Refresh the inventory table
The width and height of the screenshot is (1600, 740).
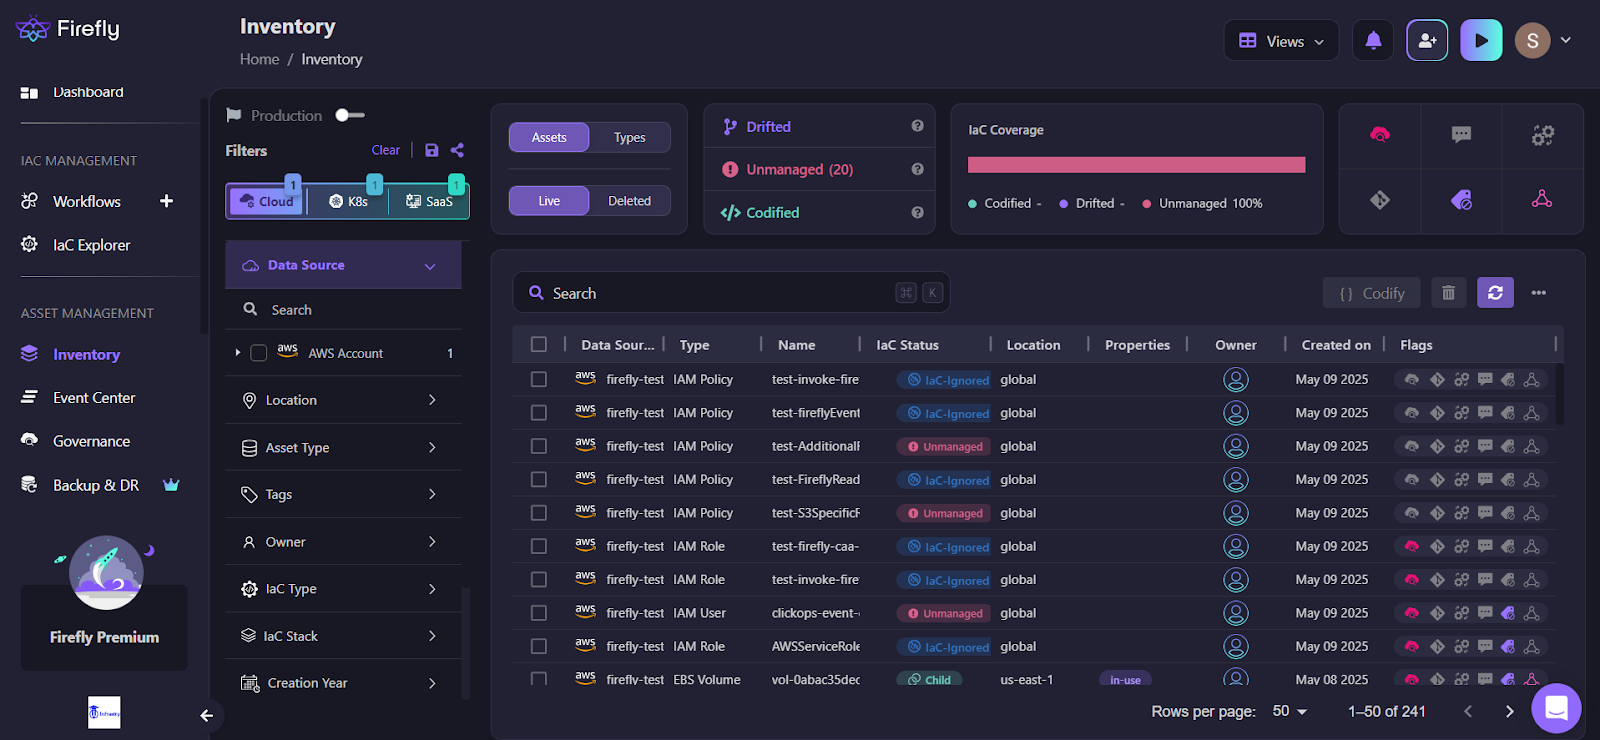(x=1495, y=293)
